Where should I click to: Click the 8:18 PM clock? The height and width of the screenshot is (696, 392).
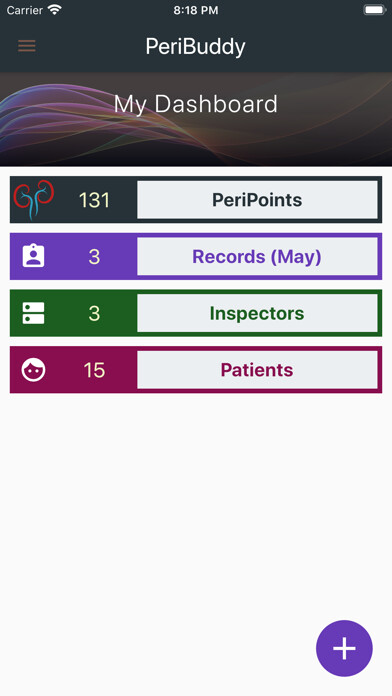pyautogui.click(x=196, y=10)
